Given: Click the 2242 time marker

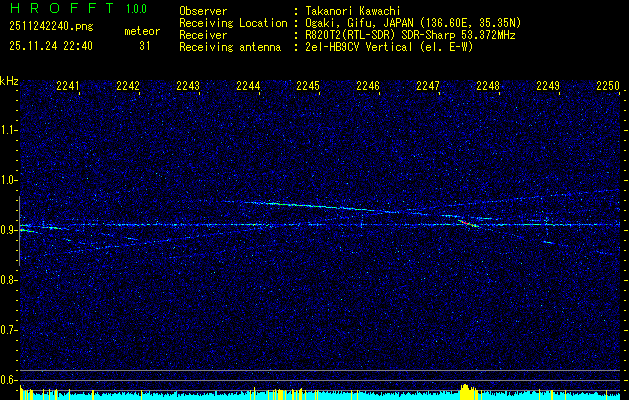Looking at the screenshot, I should pos(128,85).
